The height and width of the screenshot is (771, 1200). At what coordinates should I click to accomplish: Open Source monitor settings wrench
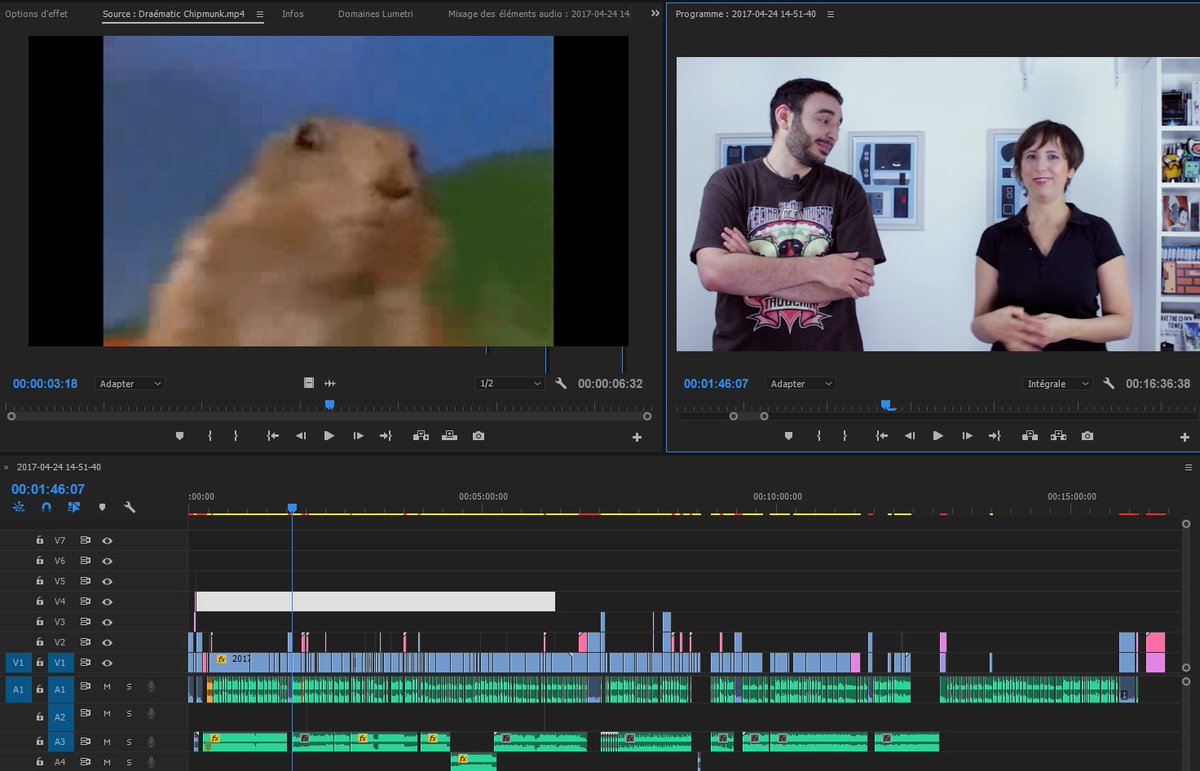(x=561, y=383)
